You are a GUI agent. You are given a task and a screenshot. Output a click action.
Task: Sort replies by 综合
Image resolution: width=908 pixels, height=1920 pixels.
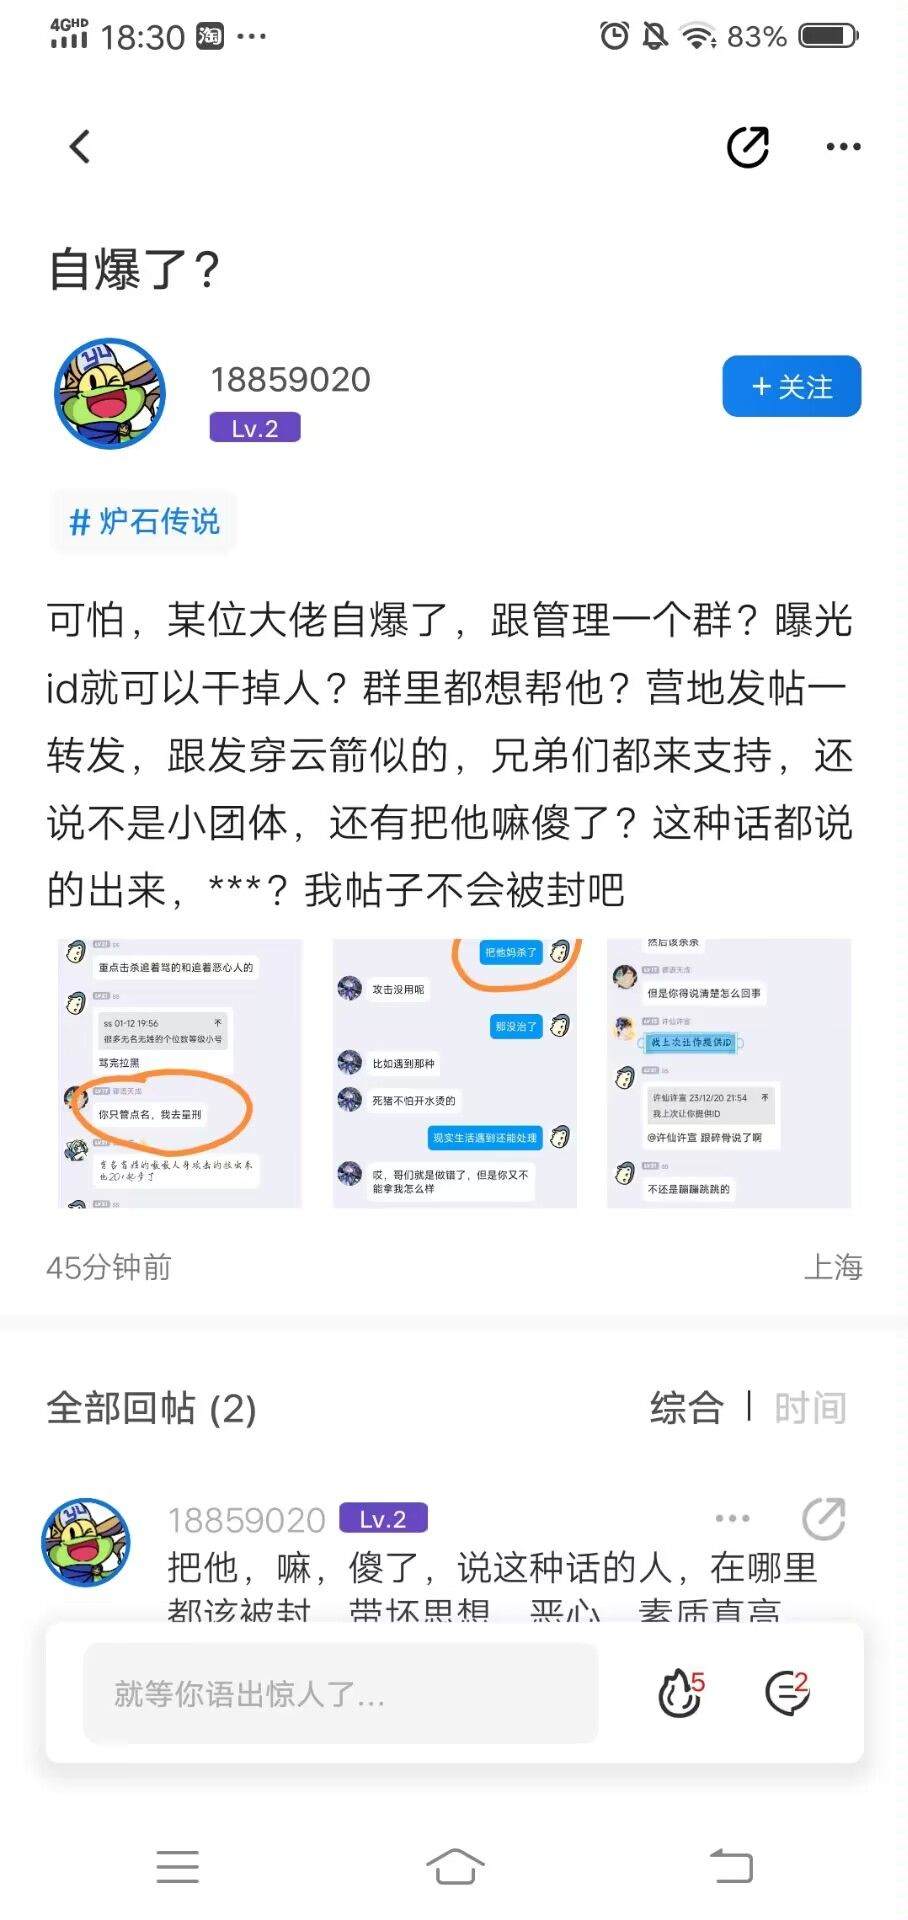click(686, 1408)
